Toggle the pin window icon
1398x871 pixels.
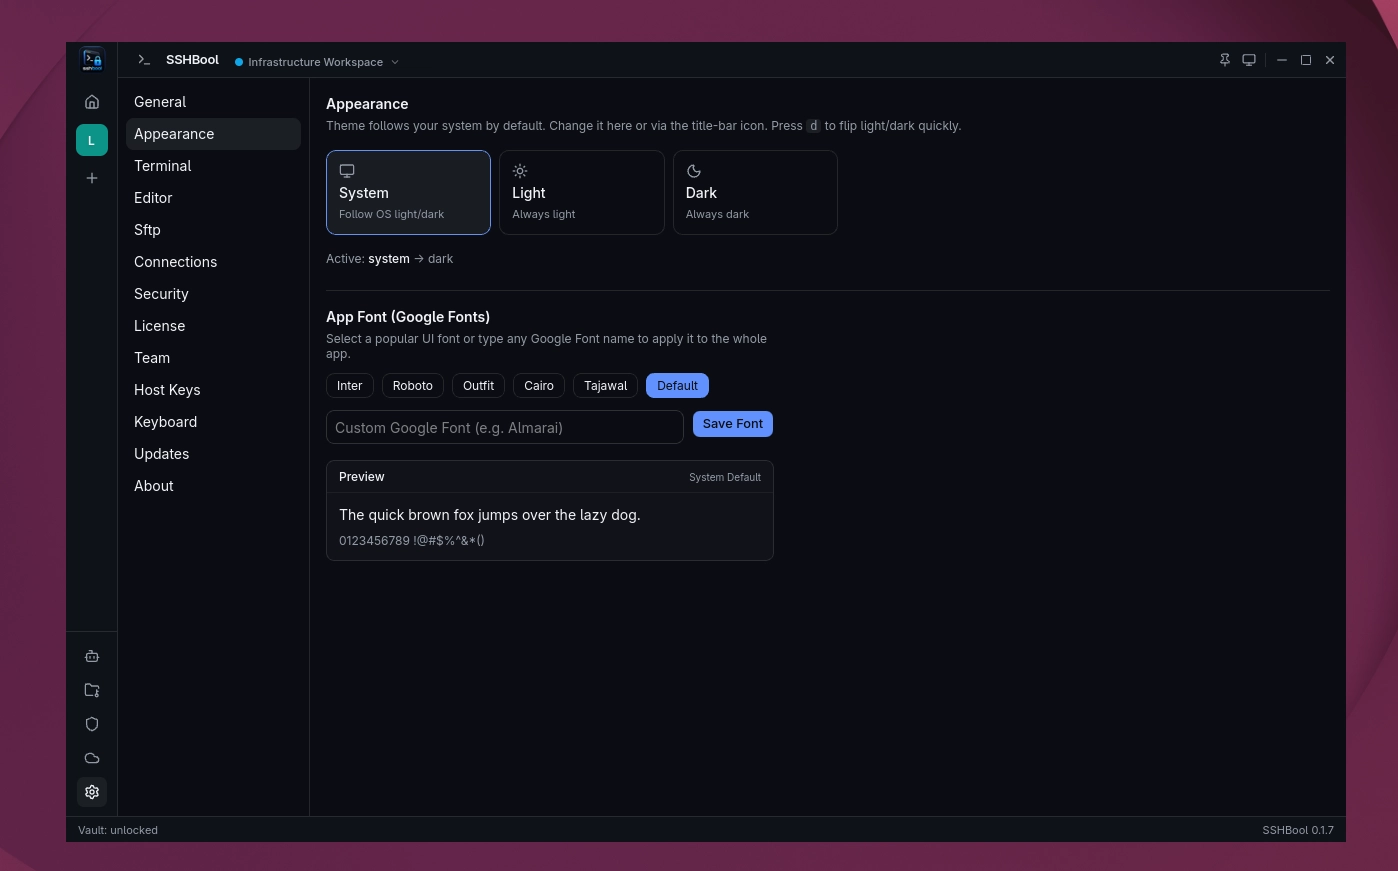1225,60
